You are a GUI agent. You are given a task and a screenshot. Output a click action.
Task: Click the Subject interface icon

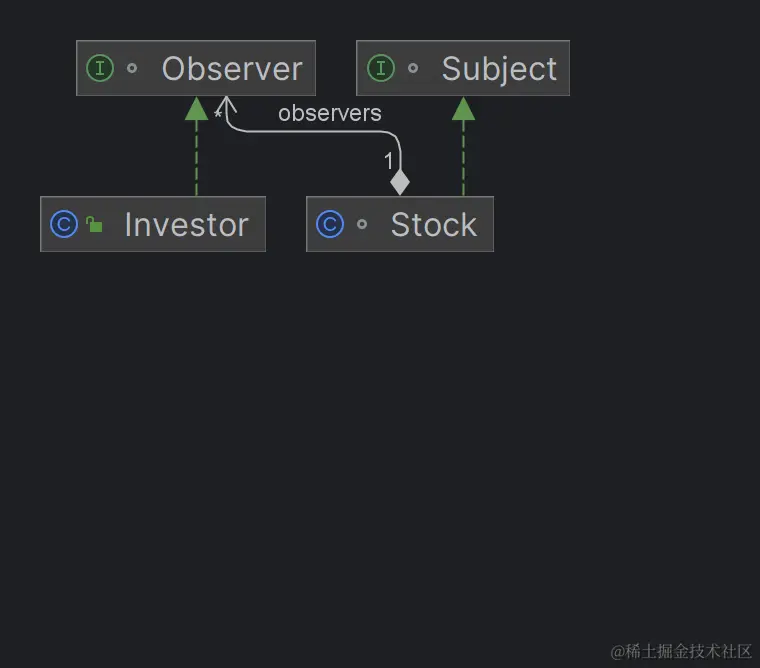coord(380,68)
